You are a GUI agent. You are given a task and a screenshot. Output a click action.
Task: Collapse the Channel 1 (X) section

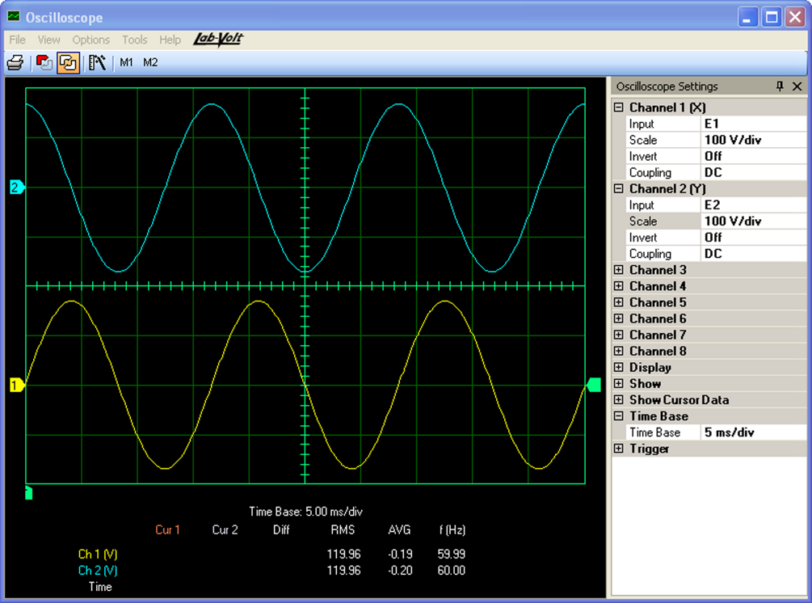[x=618, y=107]
